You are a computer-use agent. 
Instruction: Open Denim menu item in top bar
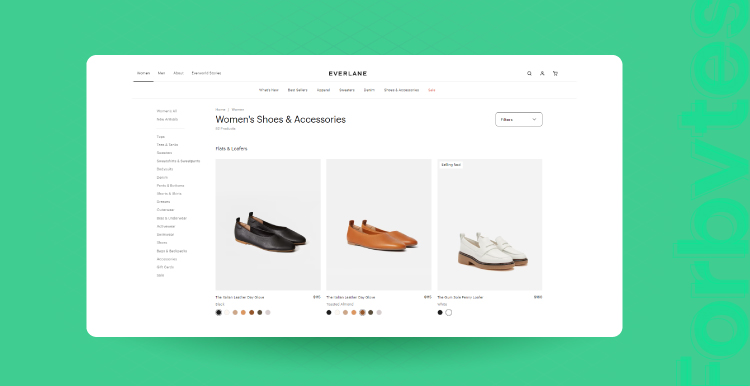[x=369, y=90]
